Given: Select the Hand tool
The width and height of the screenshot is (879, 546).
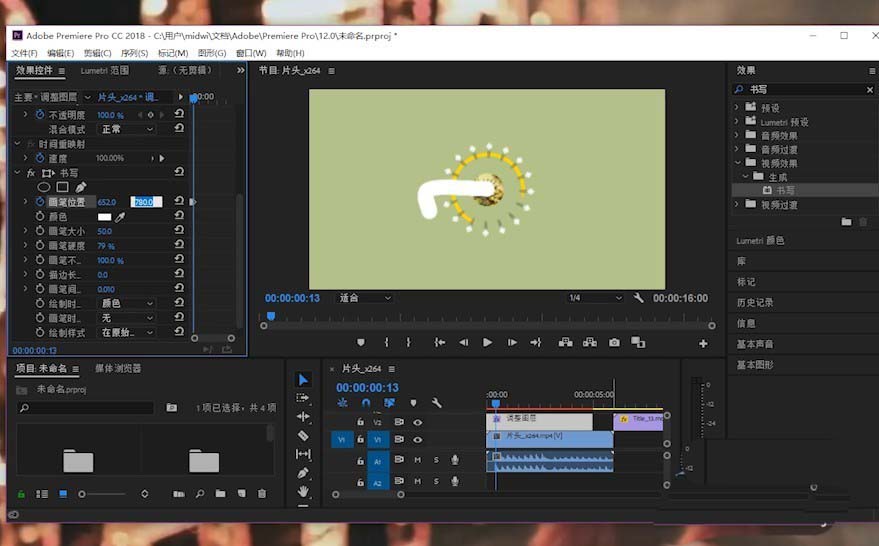Looking at the screenshot, I should point(304,491).
